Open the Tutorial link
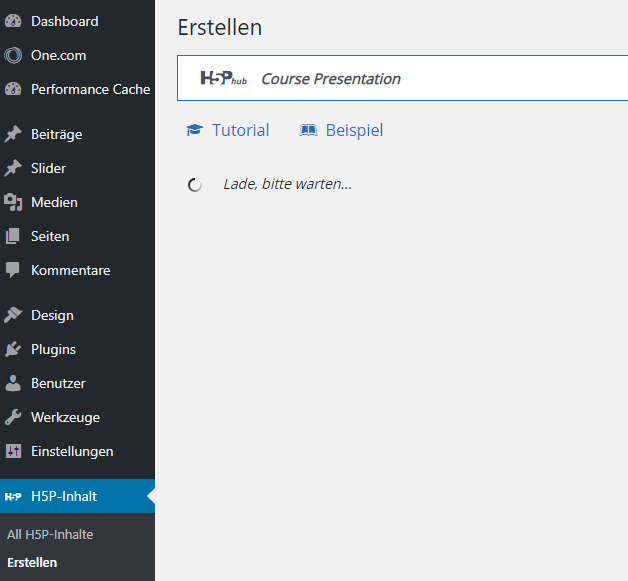This screenshot has width=628, height=581. 228,130
